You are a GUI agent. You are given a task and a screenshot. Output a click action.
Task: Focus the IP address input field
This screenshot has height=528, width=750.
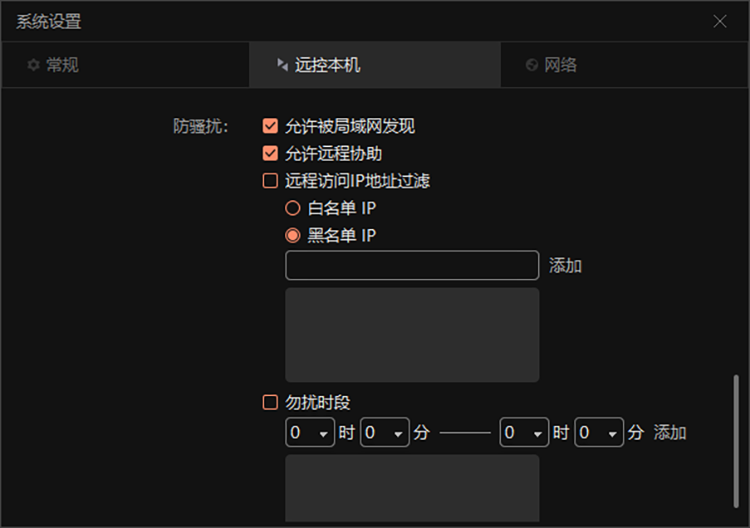pyautogui.click(x=412, y=265)
